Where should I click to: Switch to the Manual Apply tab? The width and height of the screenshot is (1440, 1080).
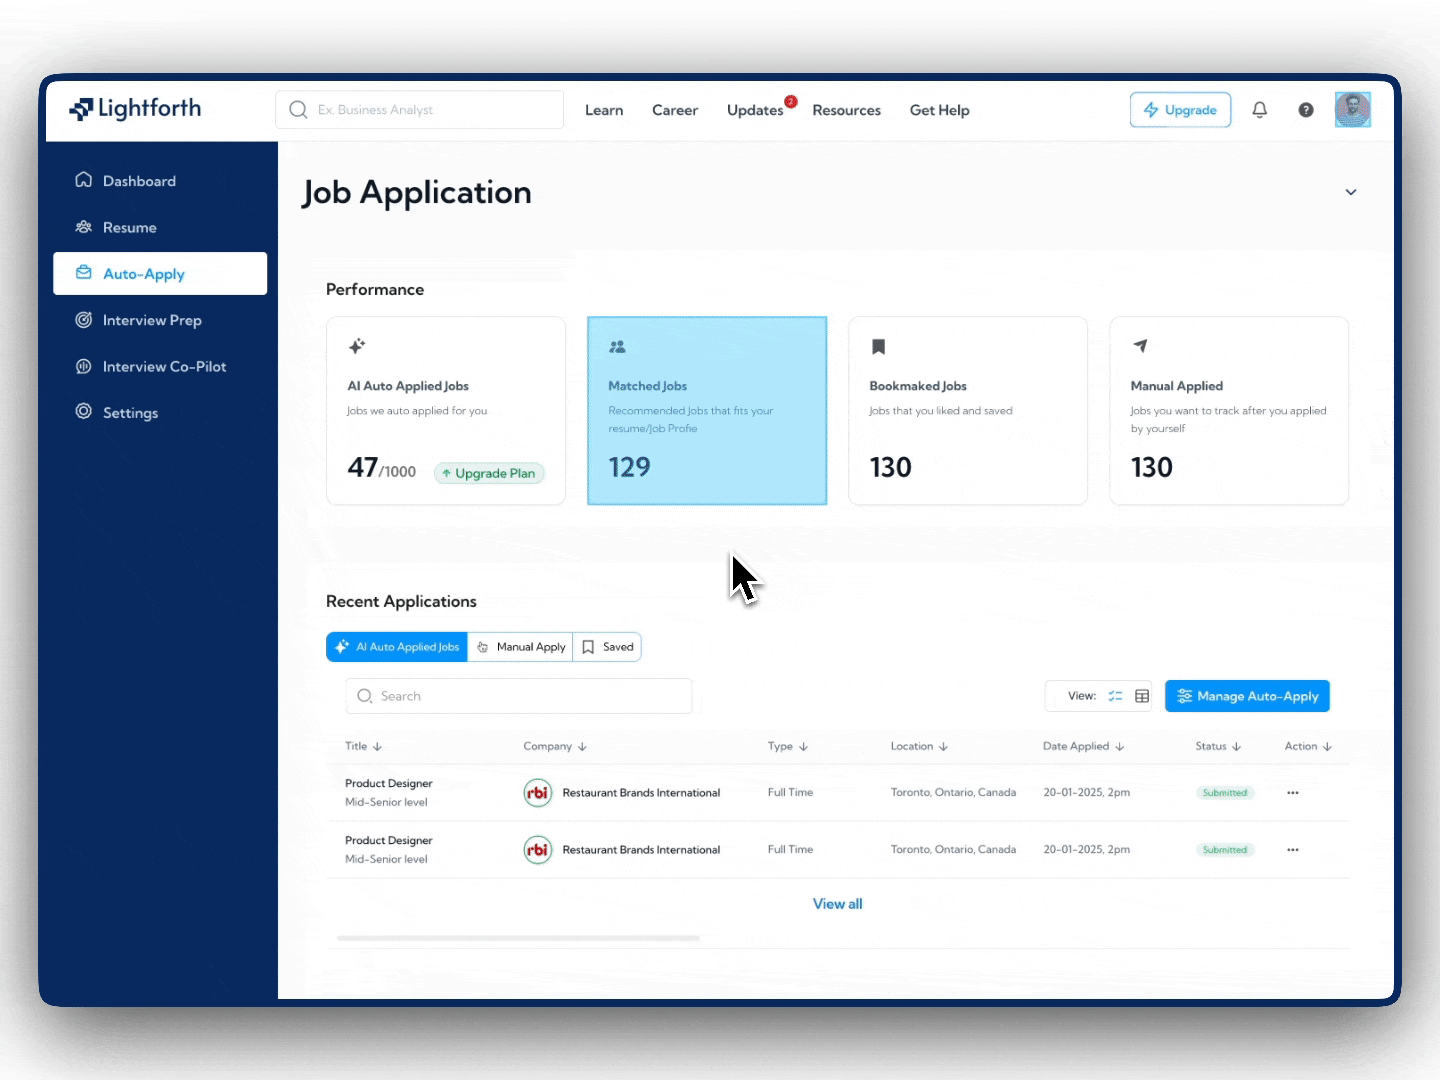tap(520, 647)
